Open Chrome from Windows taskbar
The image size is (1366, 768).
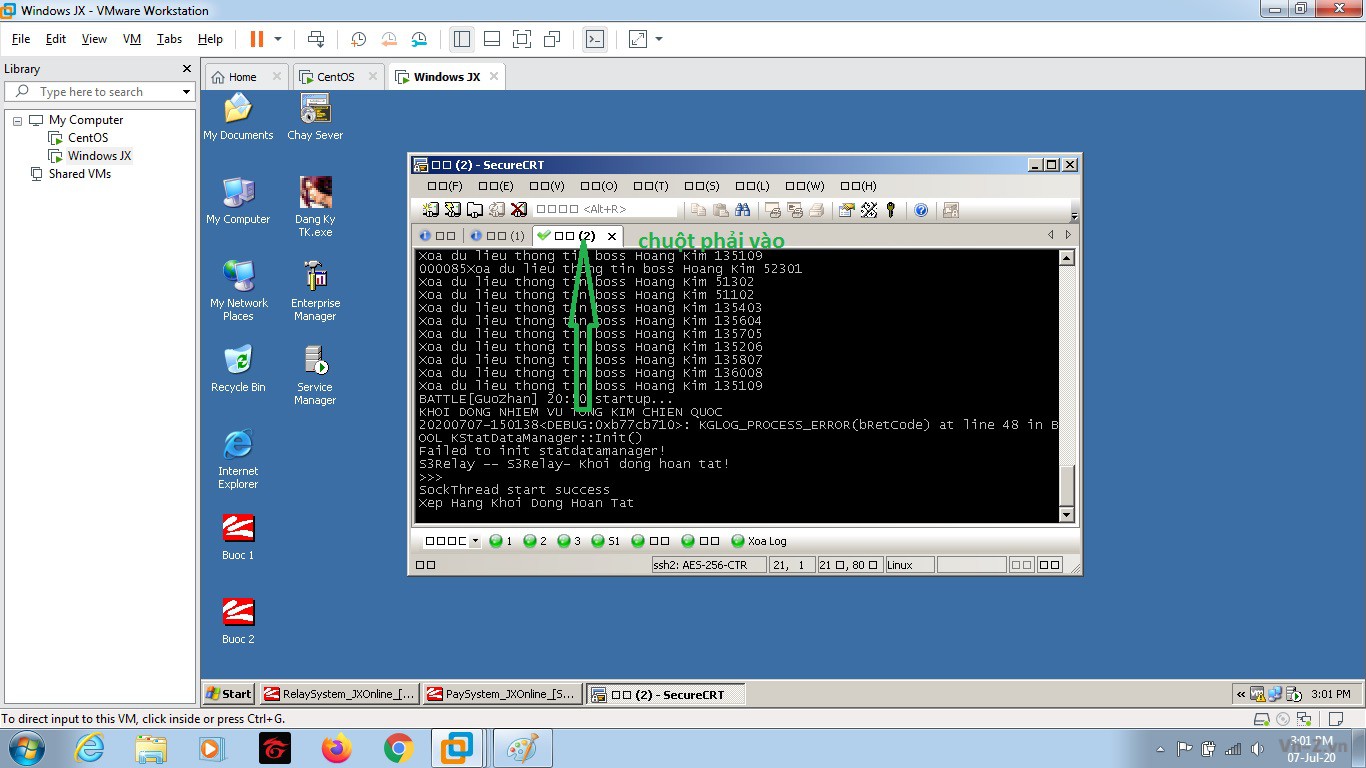(398, 748)
